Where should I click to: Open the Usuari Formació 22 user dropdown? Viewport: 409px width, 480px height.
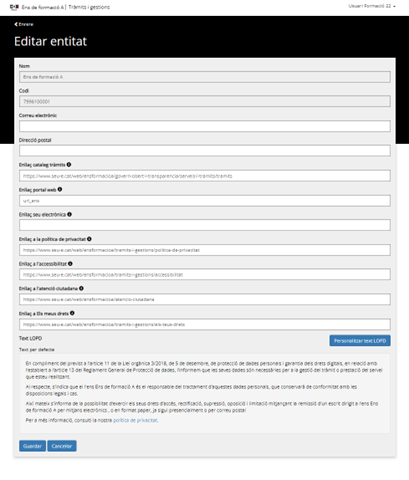(372, 6)
